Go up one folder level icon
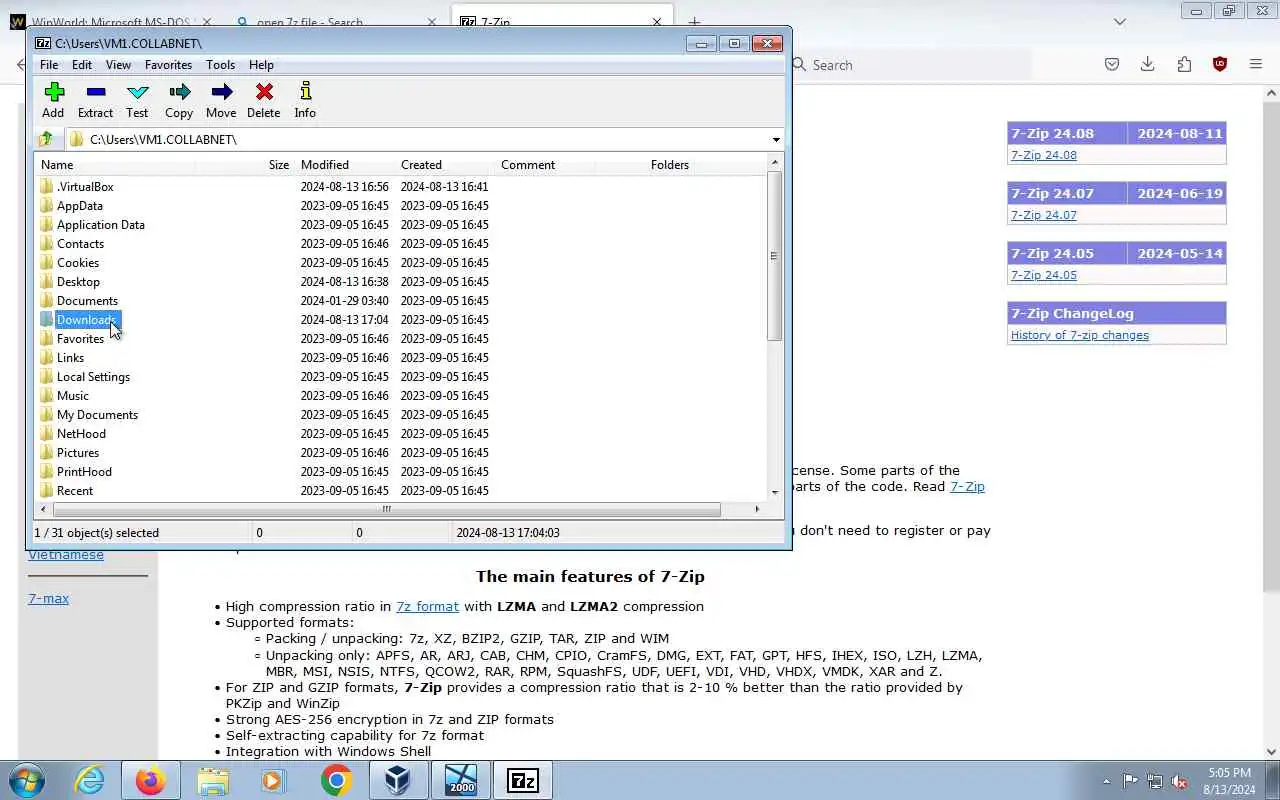The image size is (1280, 800). coord(45,139)
